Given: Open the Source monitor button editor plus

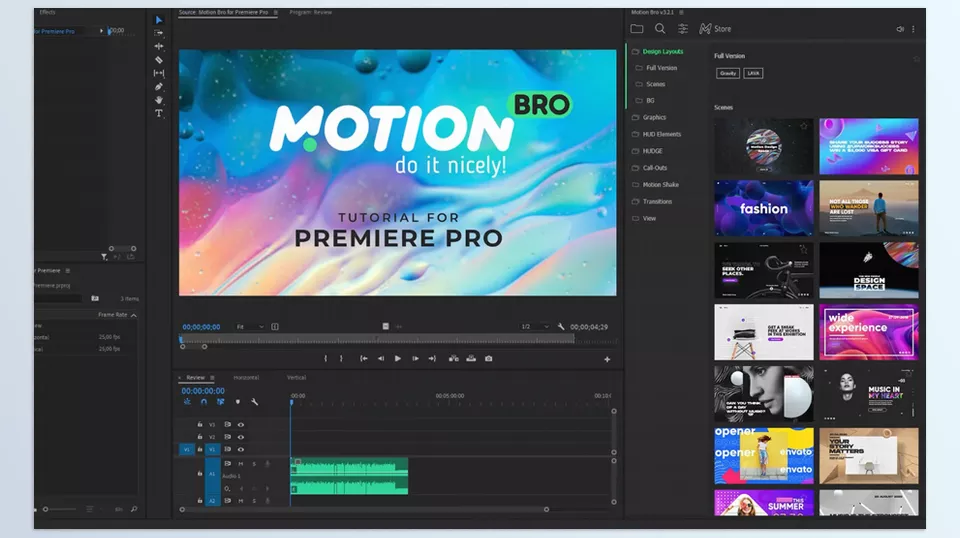Looking at the screenshot, I should [x=607, y=359].
